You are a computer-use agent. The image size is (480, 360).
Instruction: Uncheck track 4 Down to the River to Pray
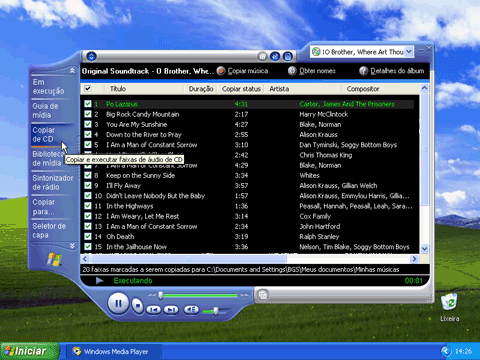tap(88, 135)
